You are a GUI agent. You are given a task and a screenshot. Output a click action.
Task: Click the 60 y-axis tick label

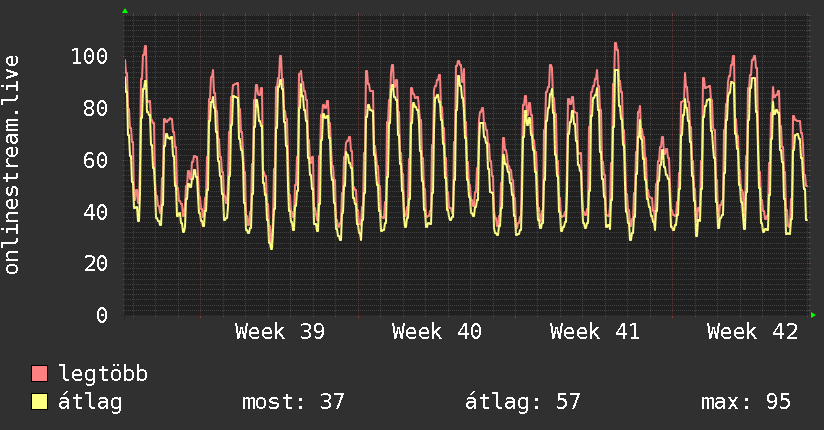pos(96,160)
